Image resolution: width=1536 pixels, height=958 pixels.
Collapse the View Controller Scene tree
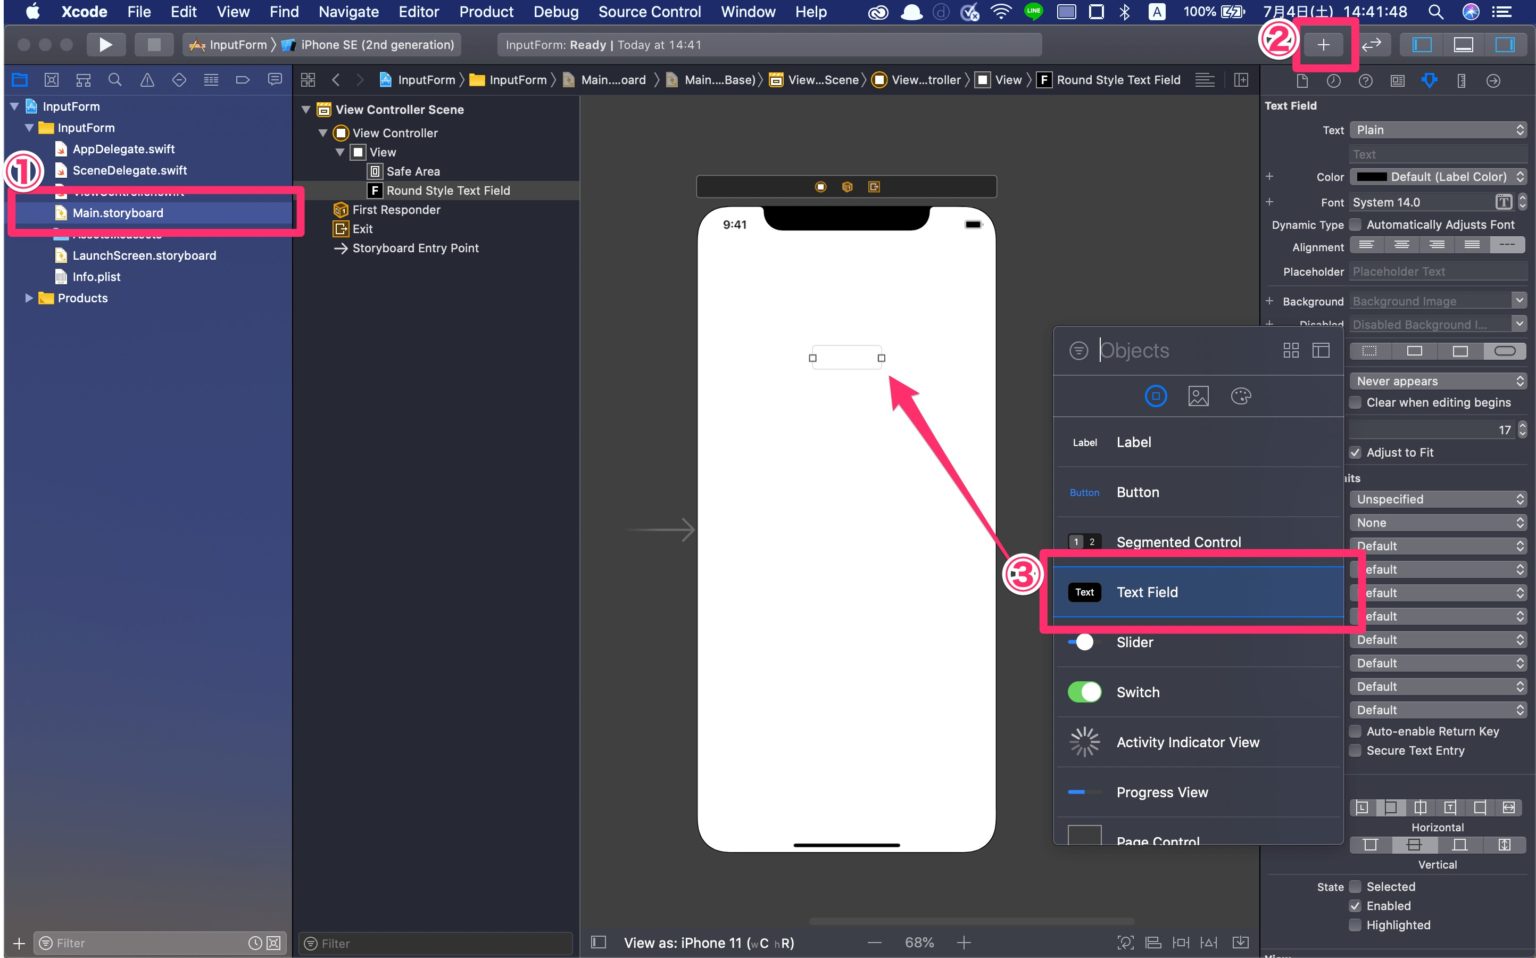pyautogui.click(x=306, y=109)
